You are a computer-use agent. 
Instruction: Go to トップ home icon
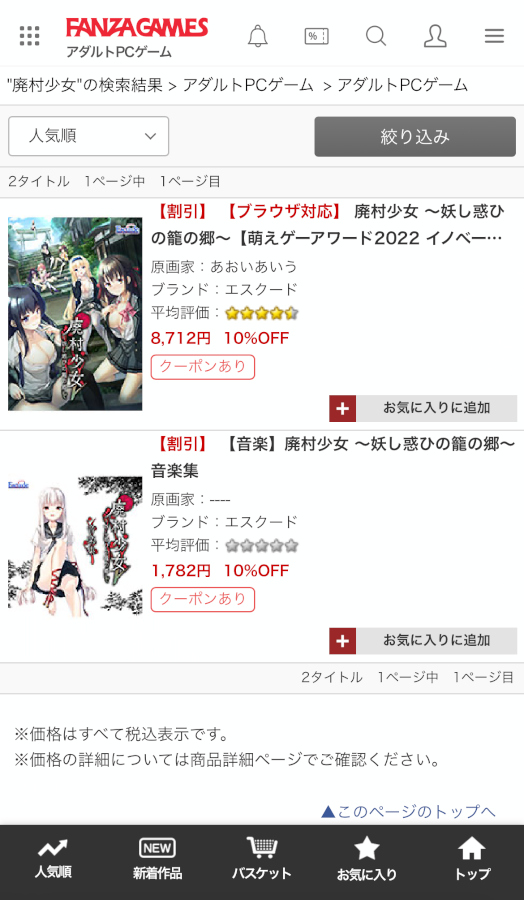(472, 859)
